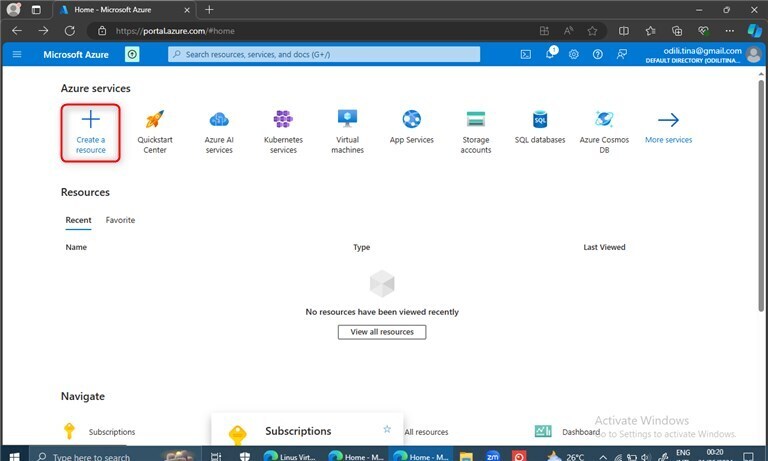Click the browser profile avatar
This screenshot has width=768, height=461.
pos(14,9)
